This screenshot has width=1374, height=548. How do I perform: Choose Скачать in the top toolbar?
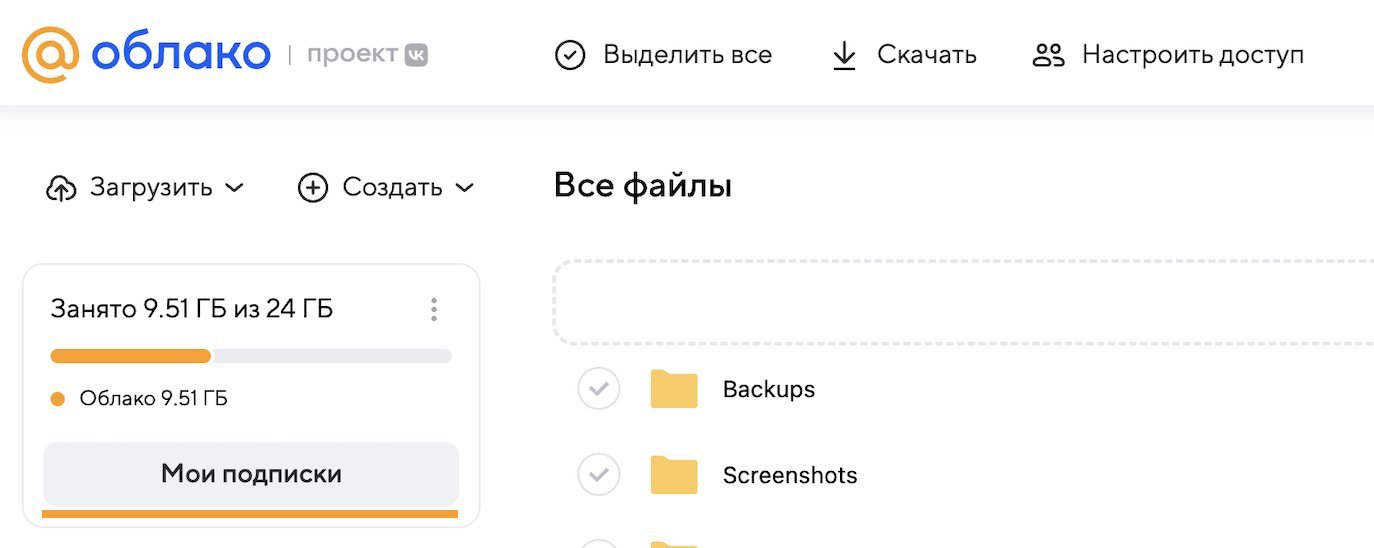(x=926, y=55)
